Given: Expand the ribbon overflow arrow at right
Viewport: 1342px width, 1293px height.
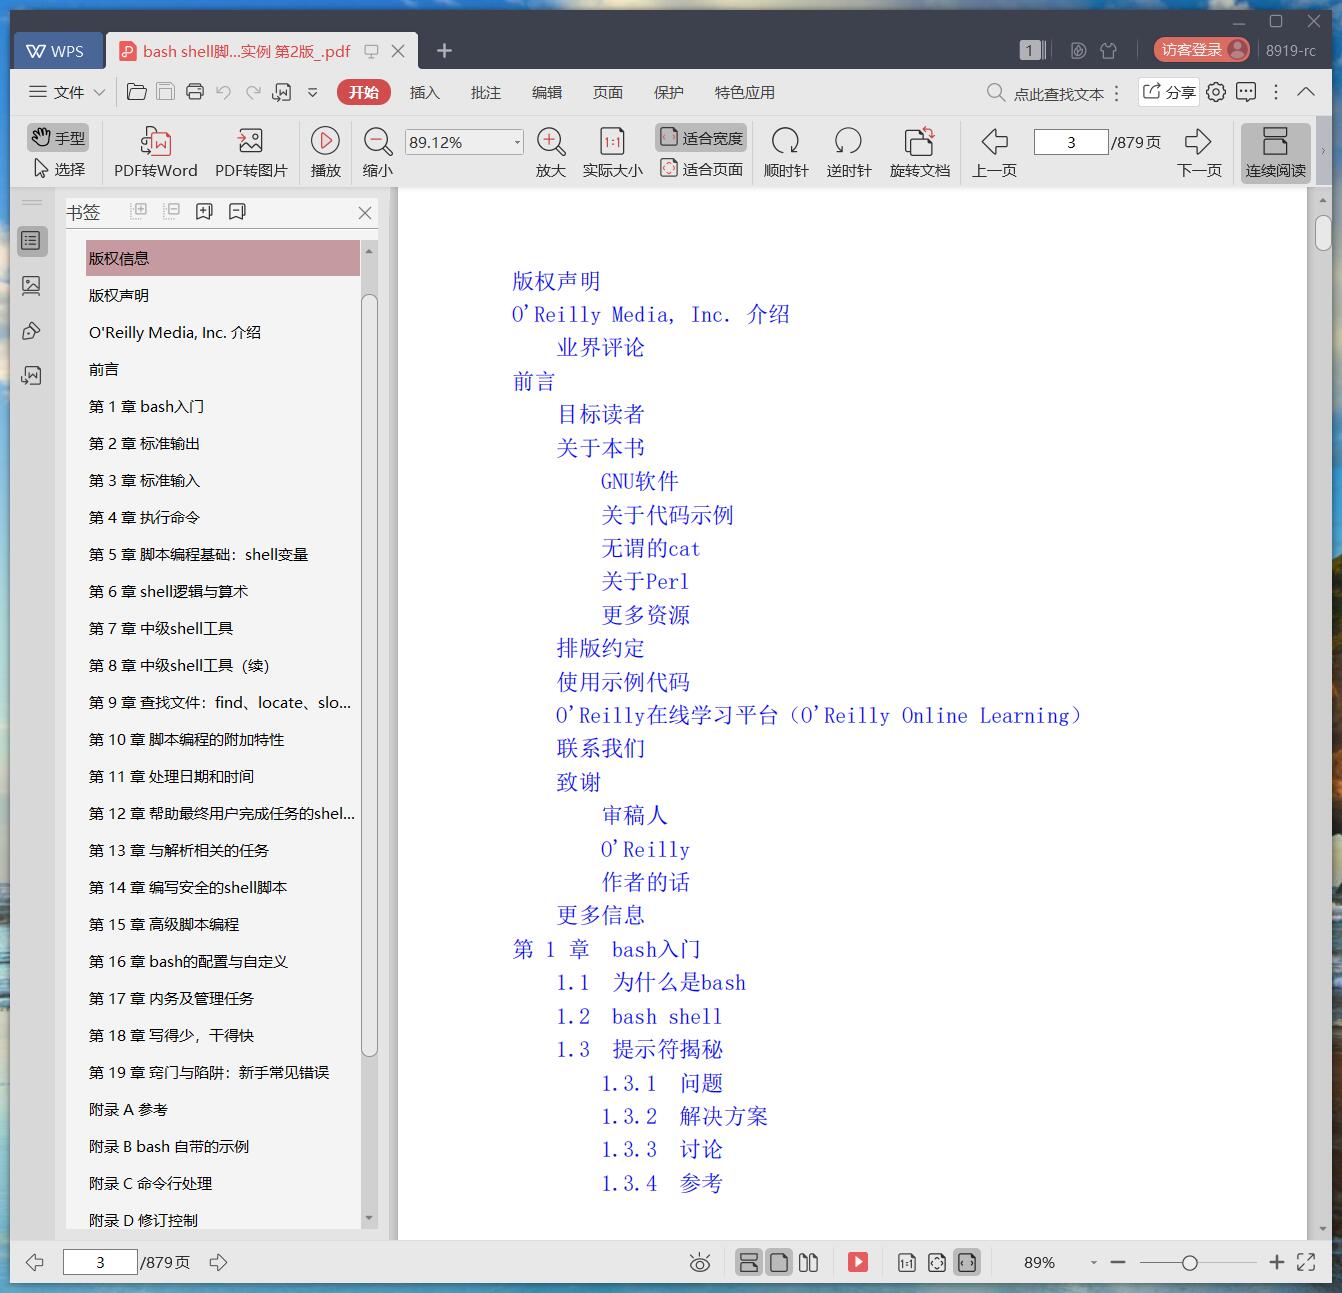Looking at the screenshot, I should click(1323, 152).
